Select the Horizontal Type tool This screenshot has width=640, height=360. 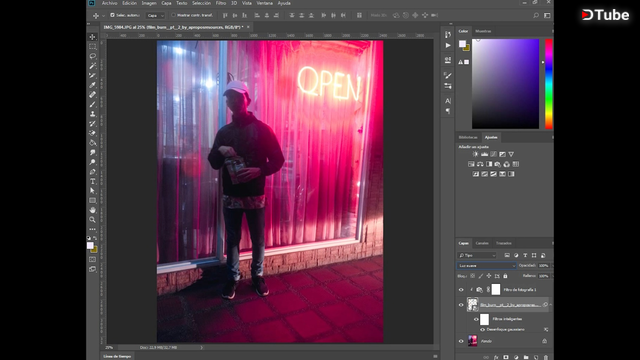[93, 181]
